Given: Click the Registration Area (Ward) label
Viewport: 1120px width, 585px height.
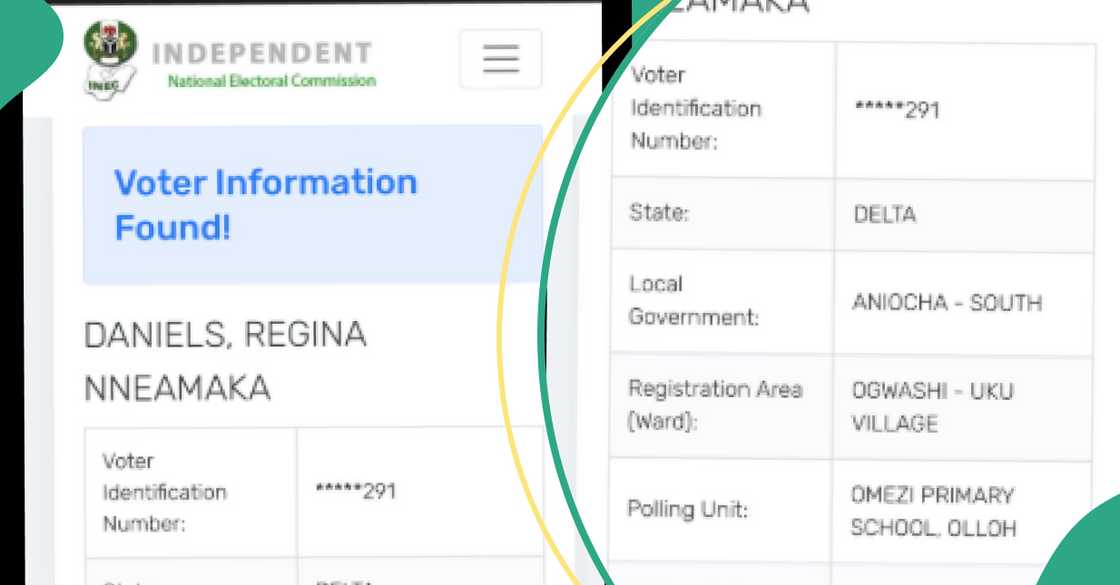Looking at the screenshot, I should click(x=714, y=405).
